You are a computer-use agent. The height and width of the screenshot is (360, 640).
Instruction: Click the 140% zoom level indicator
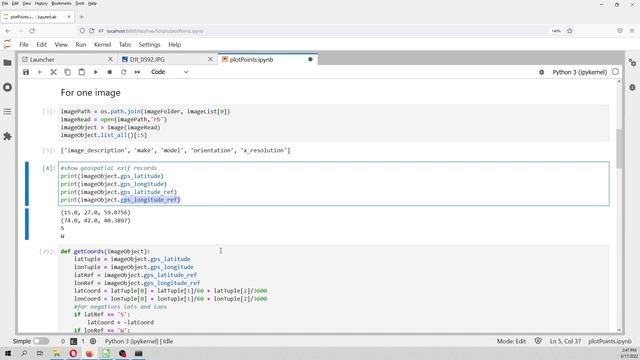pyautogui.click(x=556, y=31)
